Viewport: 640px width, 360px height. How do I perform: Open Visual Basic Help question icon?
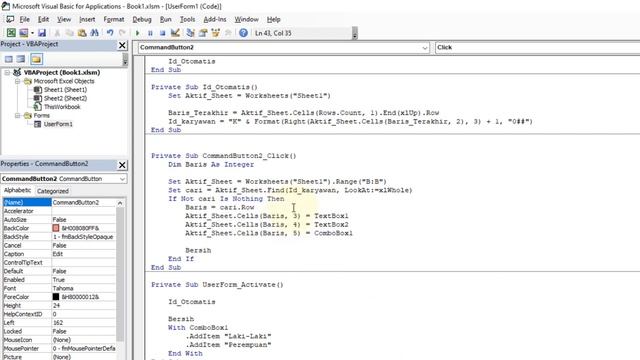tap(243, 33)
